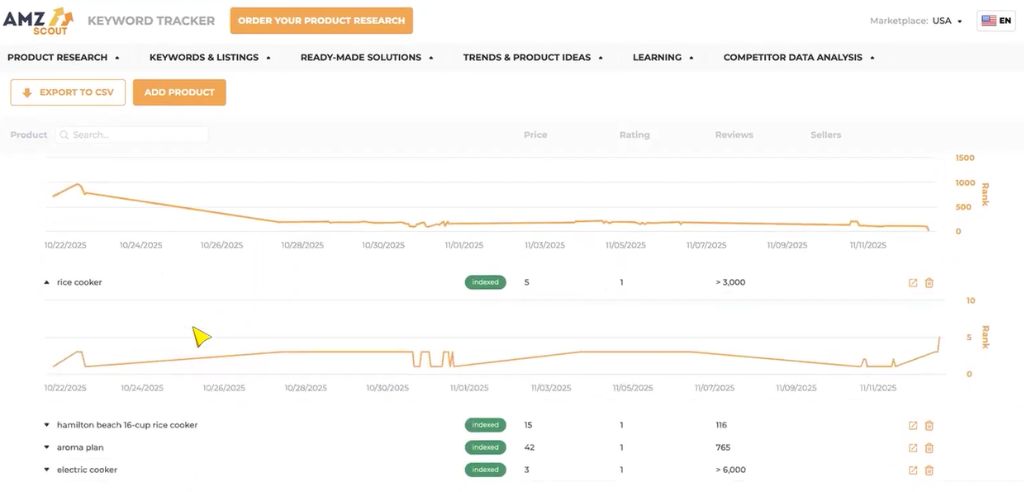Open external link for aroma plan keyword
Image resolution: width=1024 pixels, height=492 pixels.
pos(913,448)
